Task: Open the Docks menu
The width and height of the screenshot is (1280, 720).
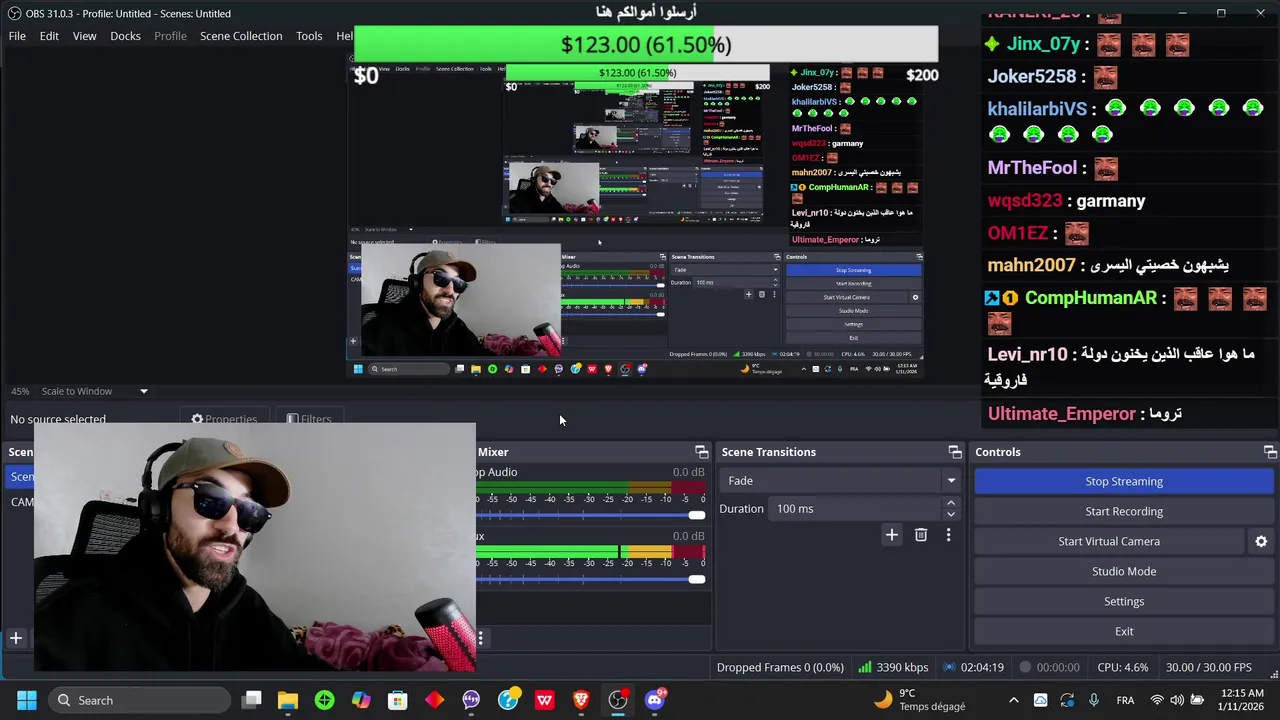Action: 125,36
